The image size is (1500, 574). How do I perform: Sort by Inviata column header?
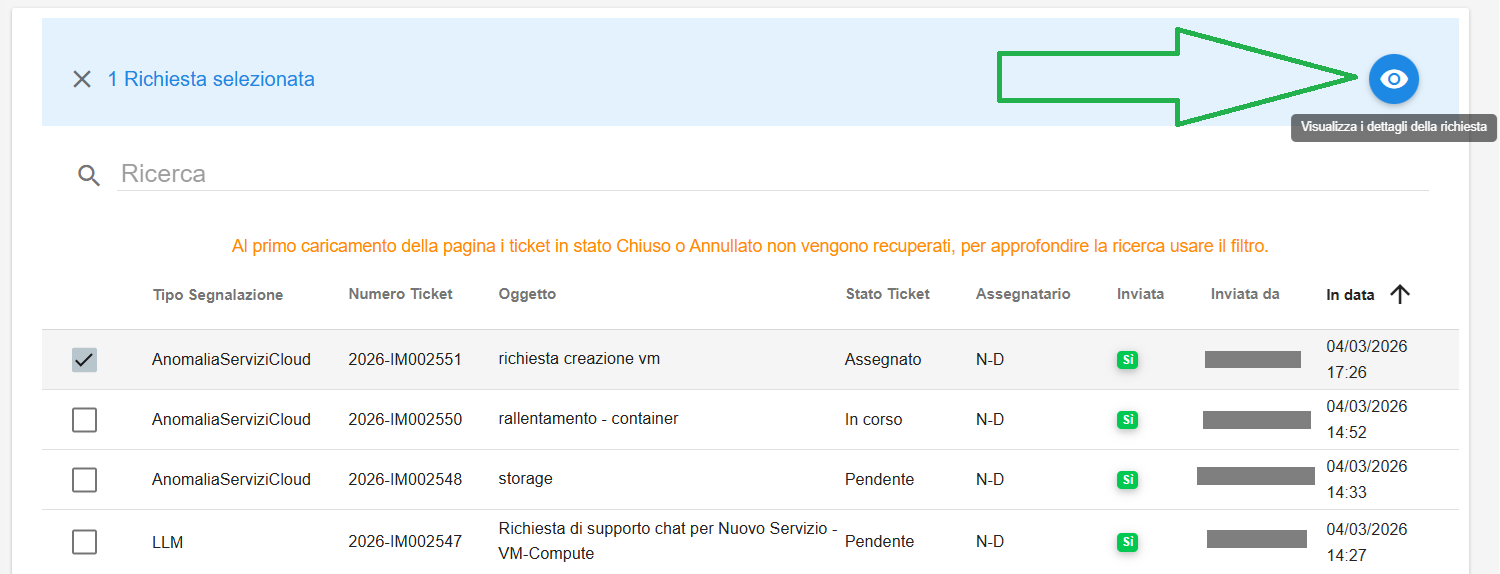point(1141,294)
